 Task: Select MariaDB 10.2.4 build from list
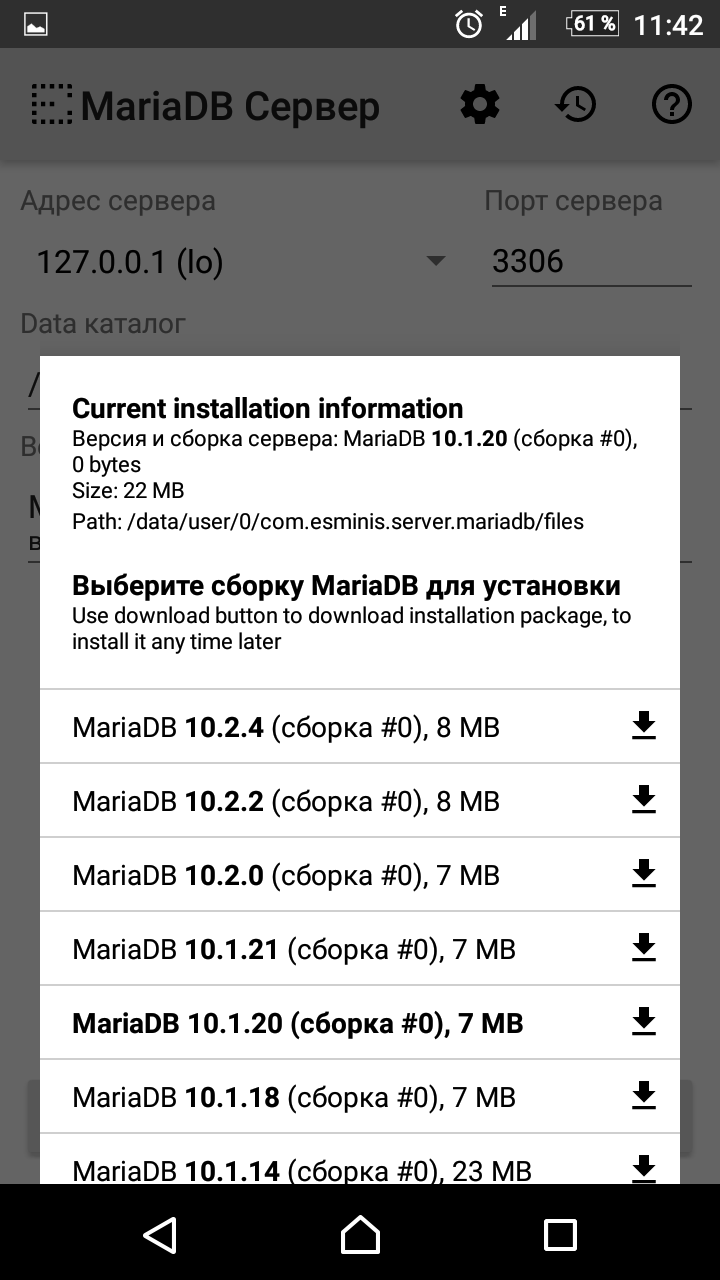[285, 727]
